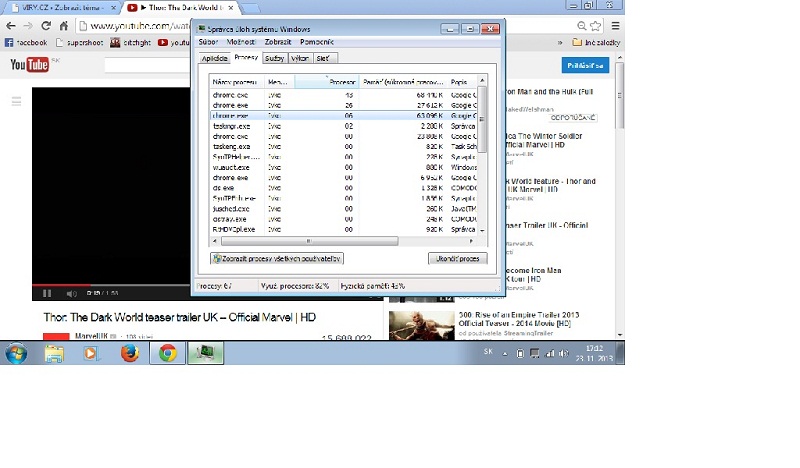Viewport: 800px width, 468px height.
Task: Click the network tray icon
Action: (x=549, y=353)
